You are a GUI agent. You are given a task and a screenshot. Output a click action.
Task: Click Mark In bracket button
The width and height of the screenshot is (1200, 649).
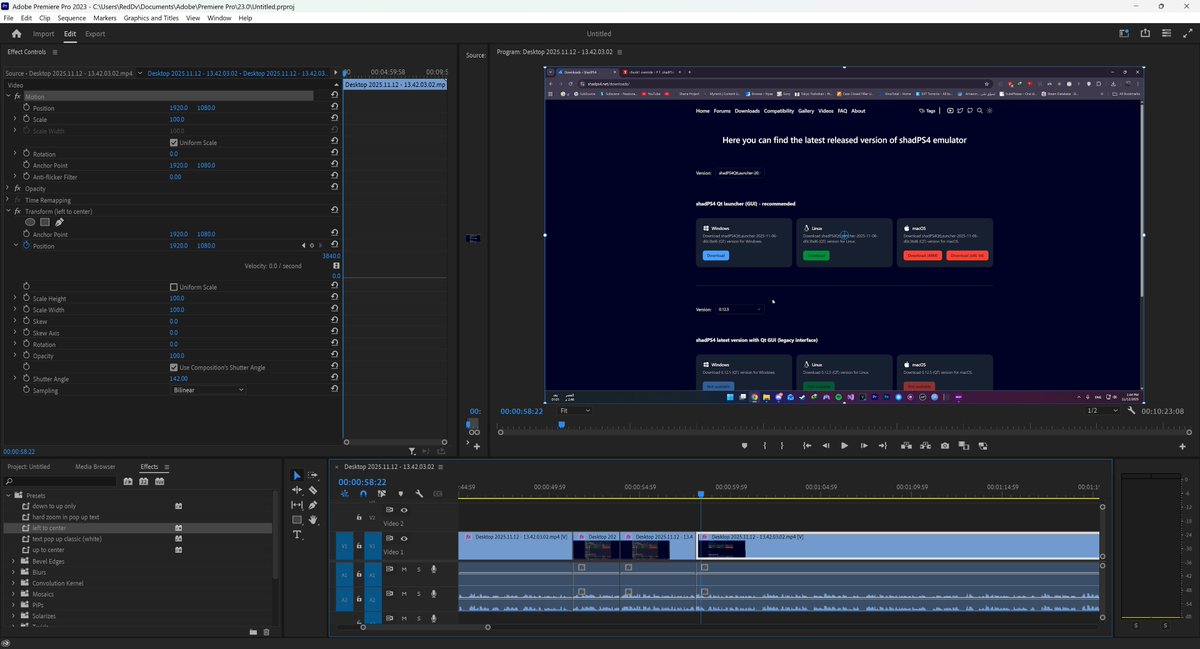click(764, 446)
